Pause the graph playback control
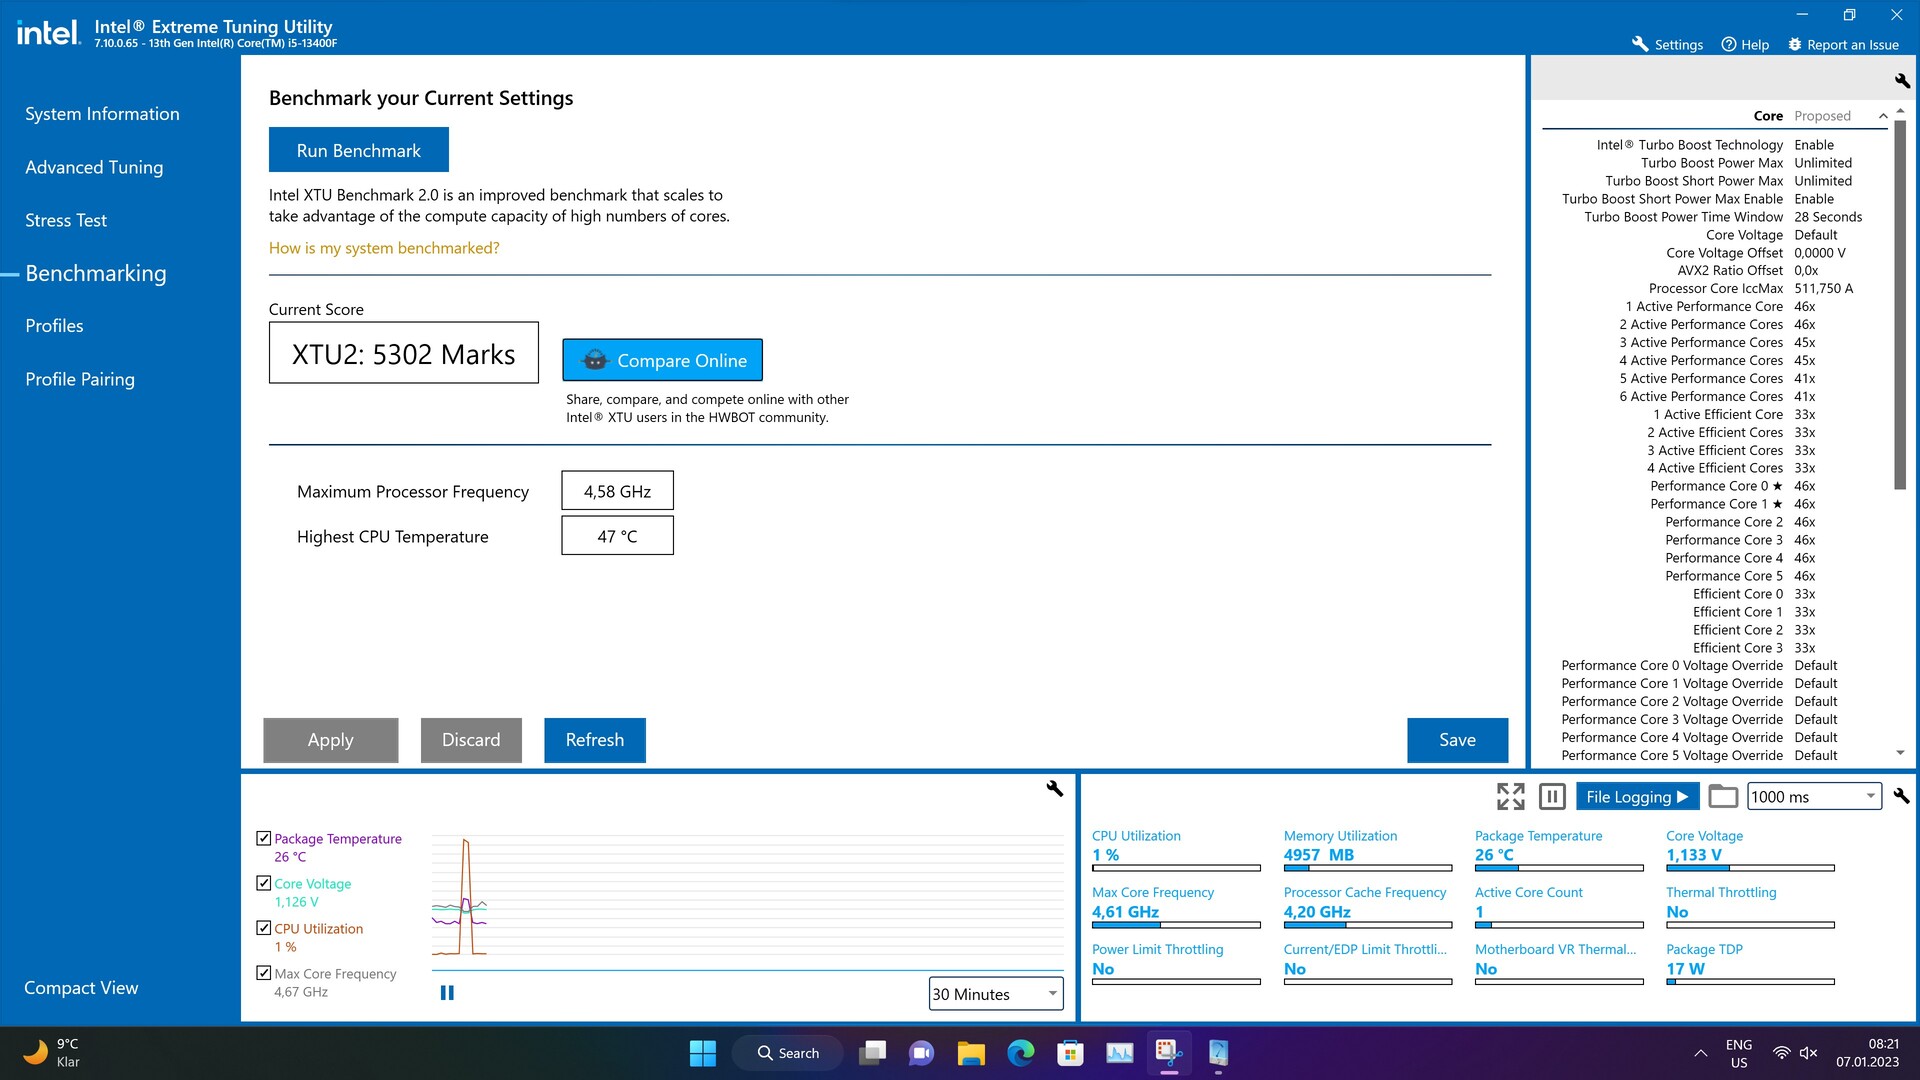 tap(447, 993)
